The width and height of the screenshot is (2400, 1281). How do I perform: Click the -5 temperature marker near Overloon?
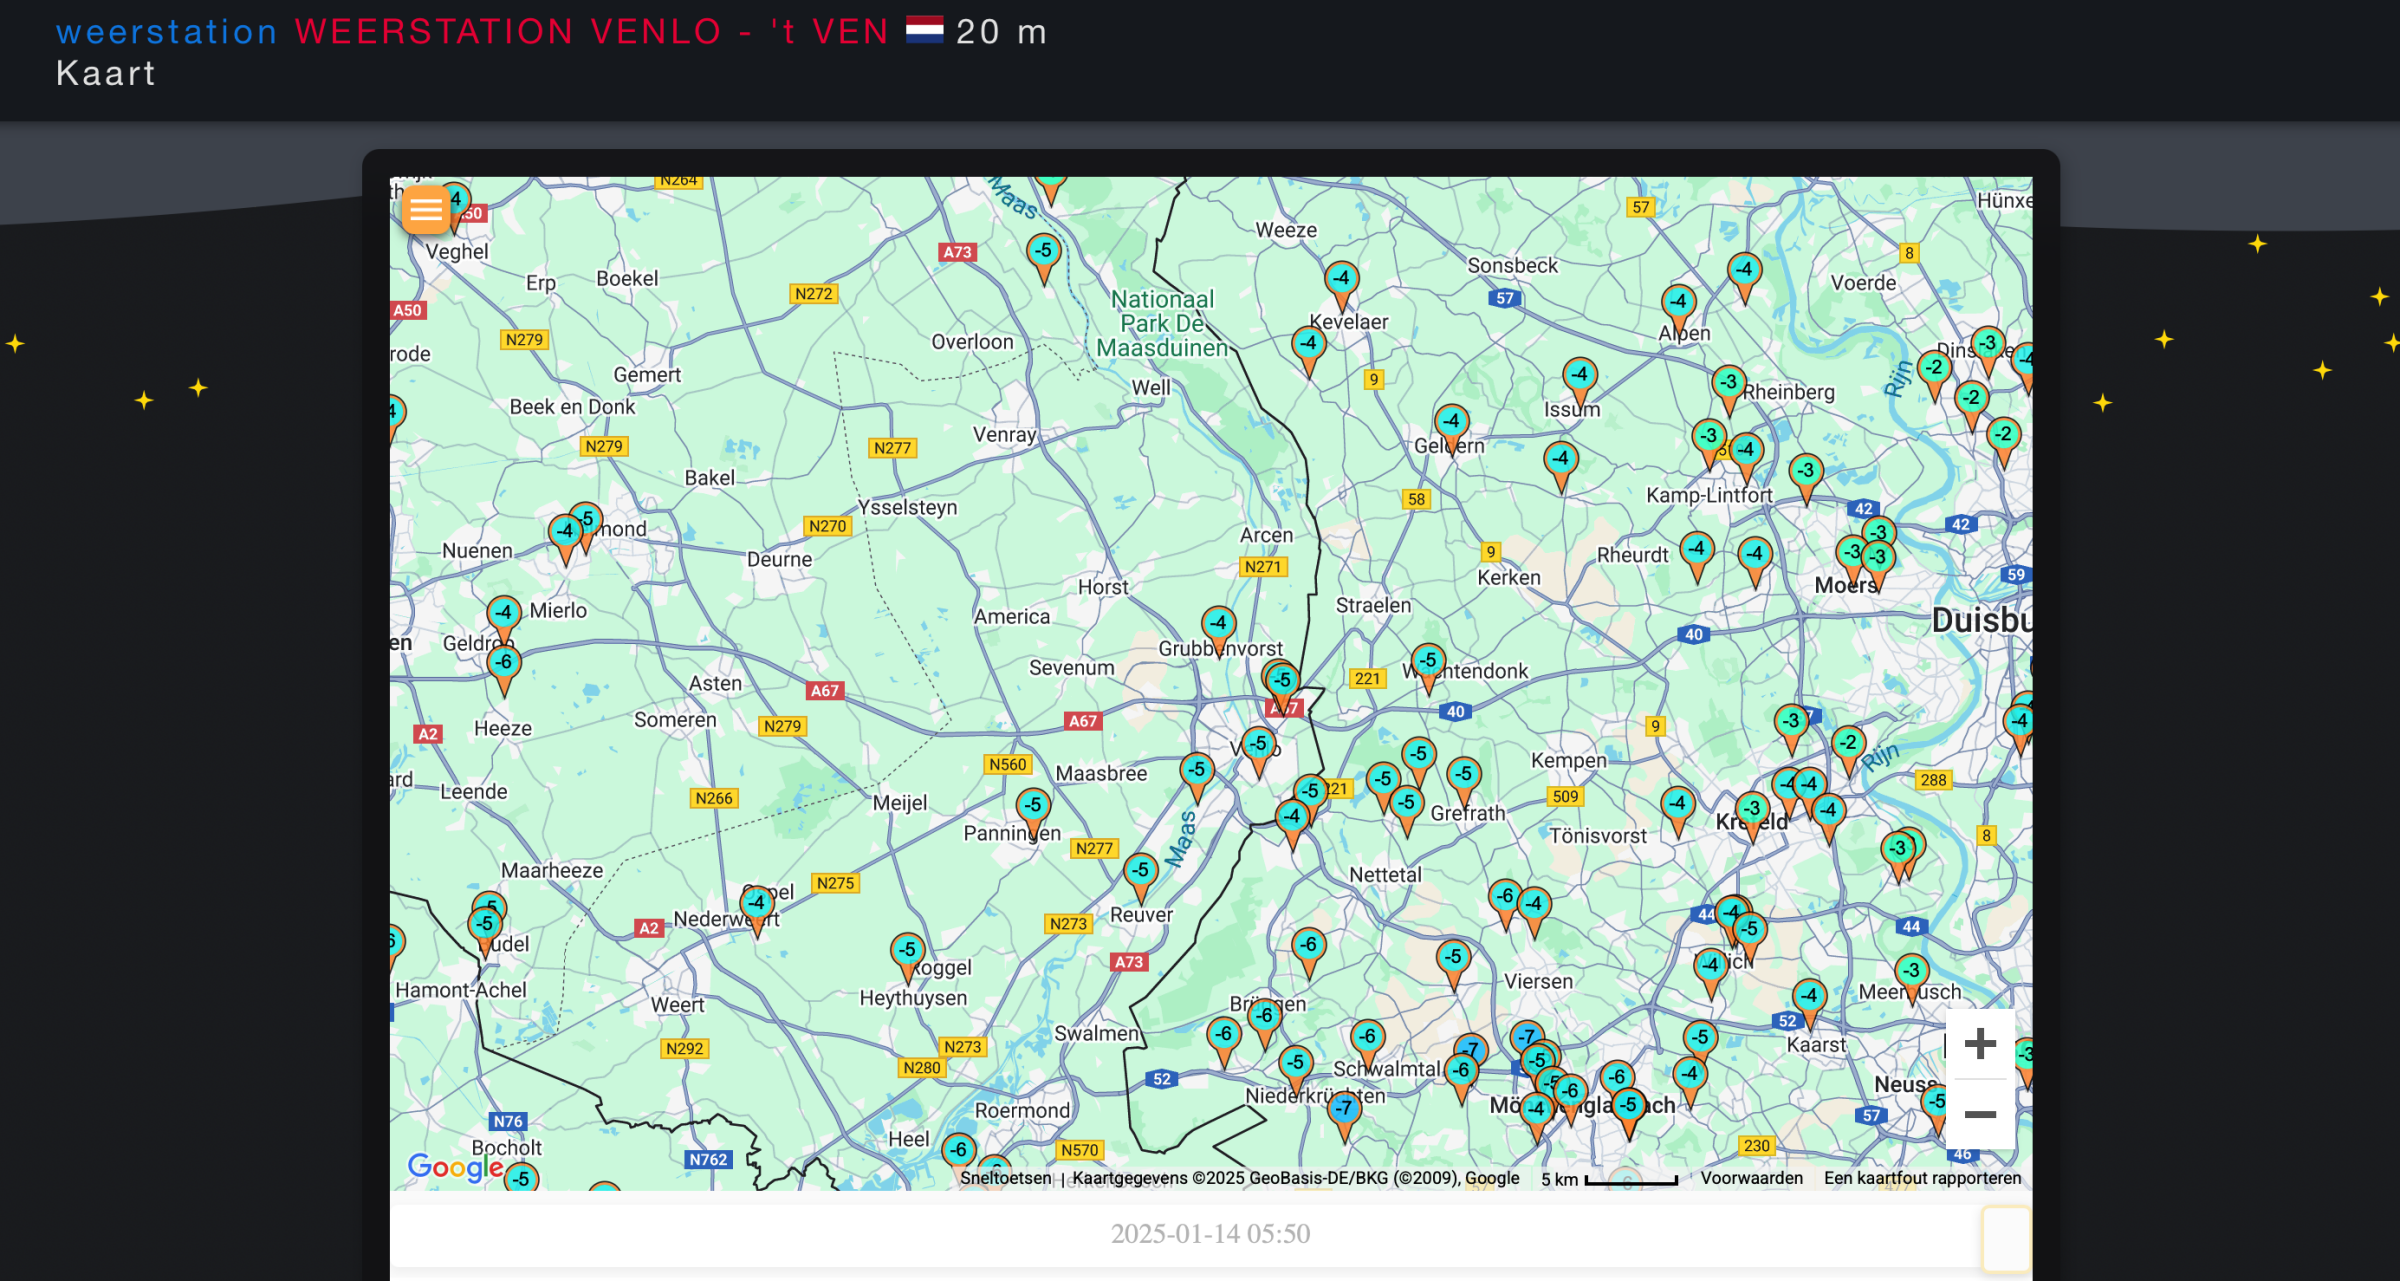pyautogui.click(x=1043, y=251)
